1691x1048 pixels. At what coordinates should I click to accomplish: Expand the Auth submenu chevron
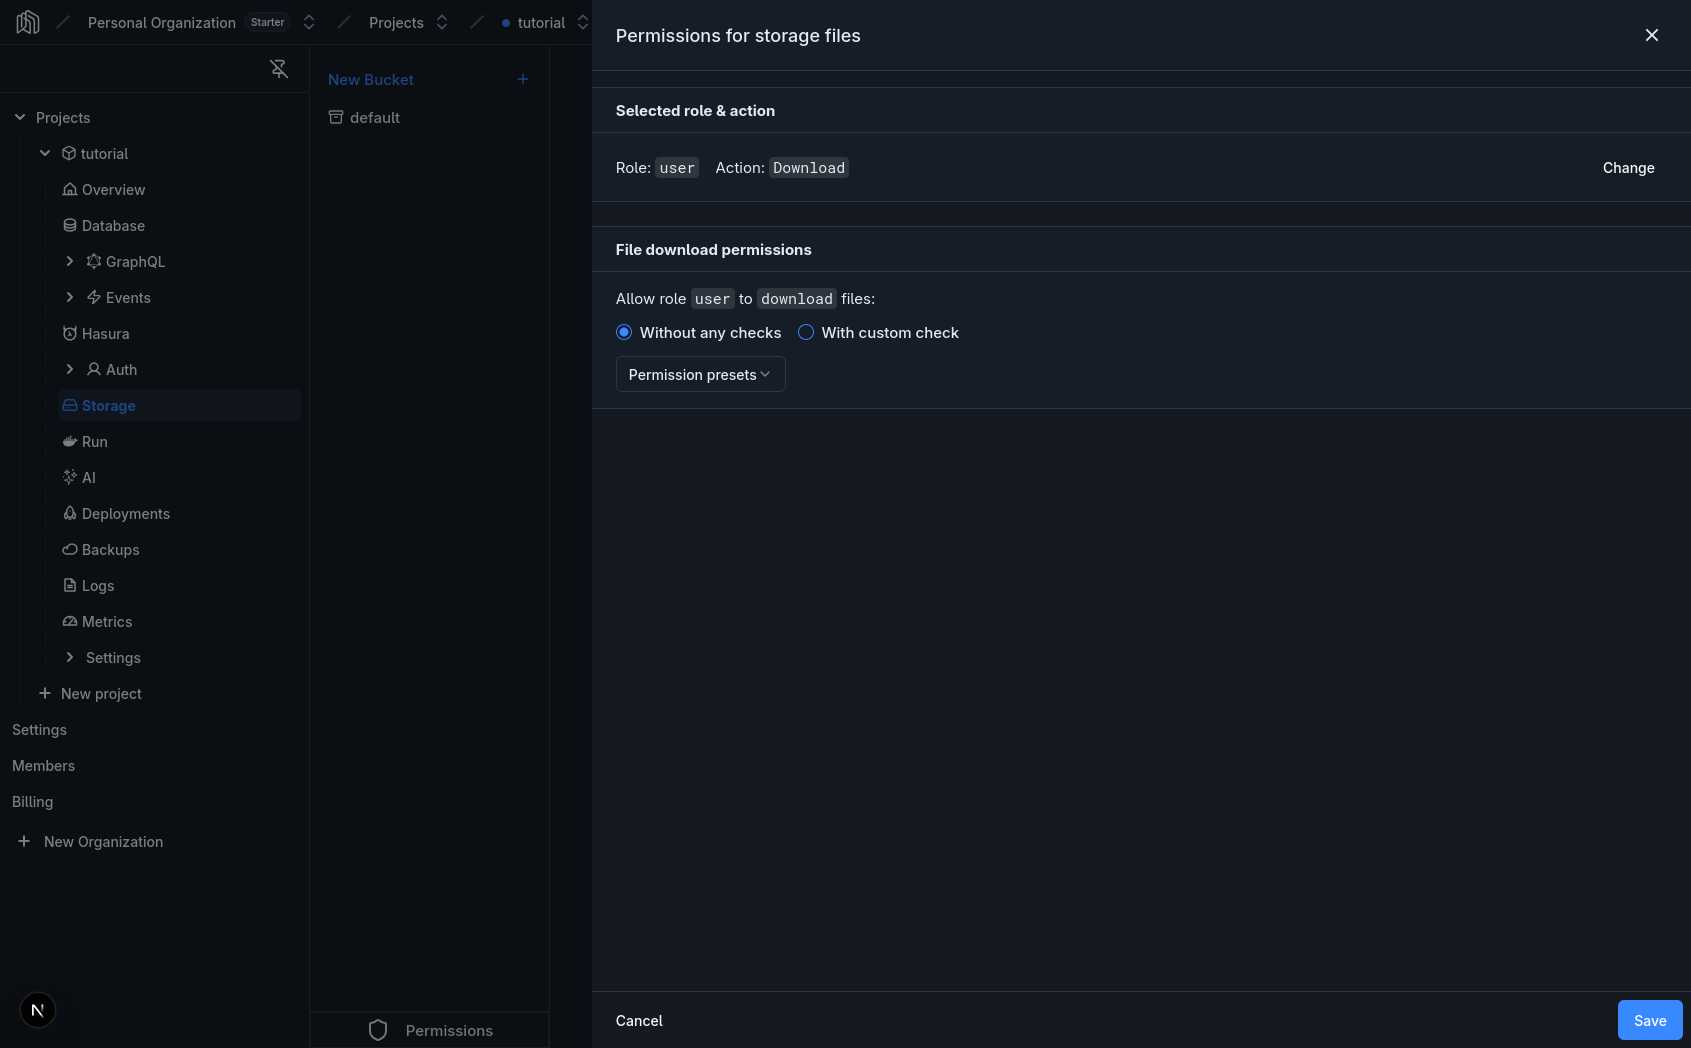coord(70,369)
